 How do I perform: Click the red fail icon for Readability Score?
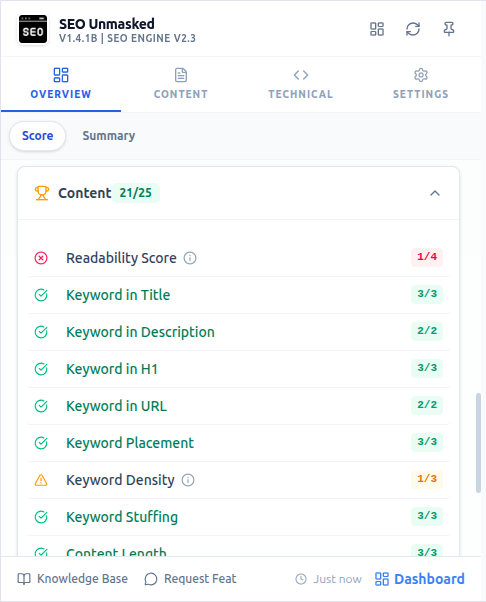[x=41, y=258]
